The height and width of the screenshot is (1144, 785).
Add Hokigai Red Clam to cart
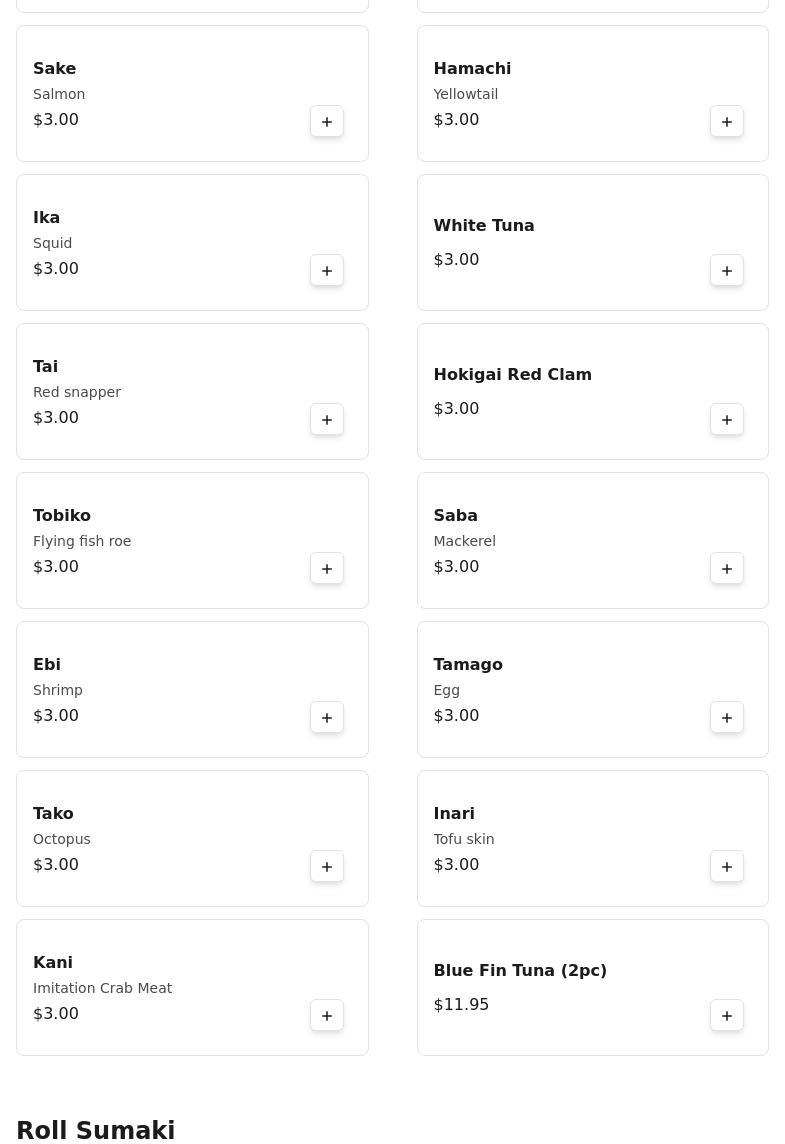coord(727,419)
